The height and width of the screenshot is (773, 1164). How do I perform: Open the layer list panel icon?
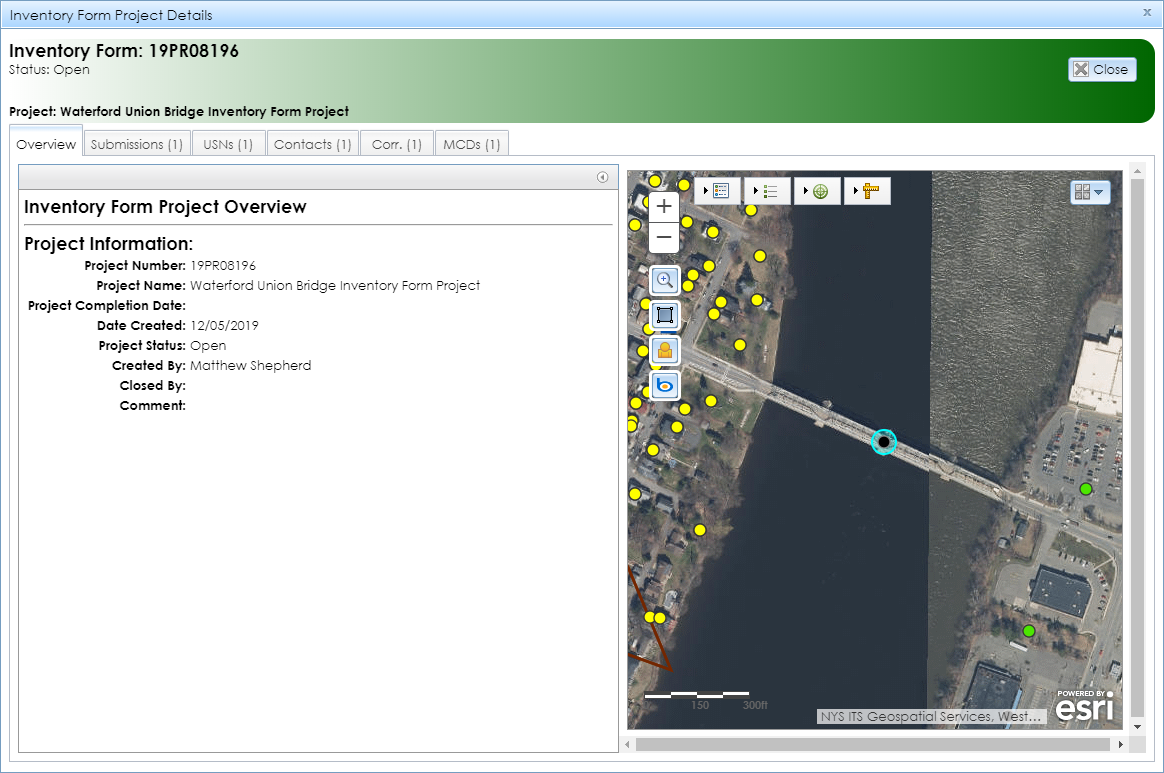tap(772, 191)
